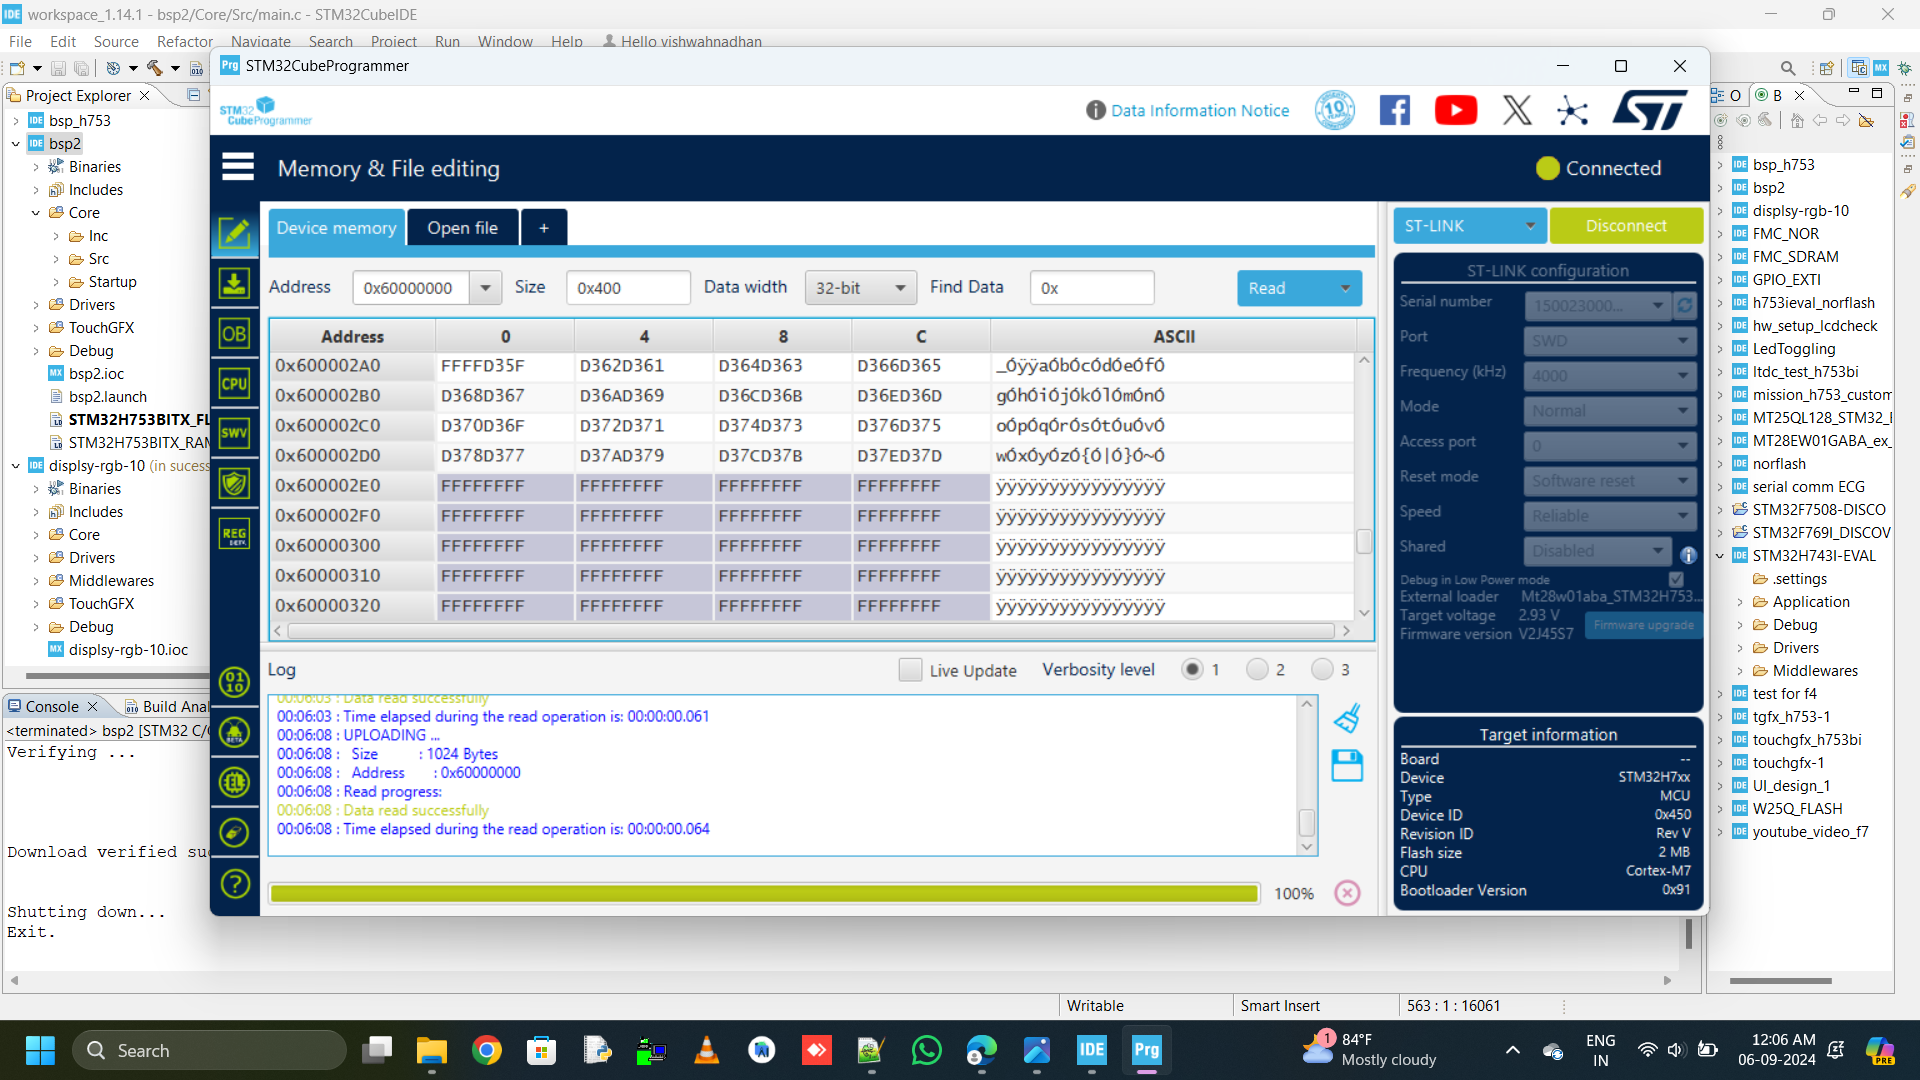Open the security panel shield icon
This screenshot has width=1920, height=1080.
[234, 483]
